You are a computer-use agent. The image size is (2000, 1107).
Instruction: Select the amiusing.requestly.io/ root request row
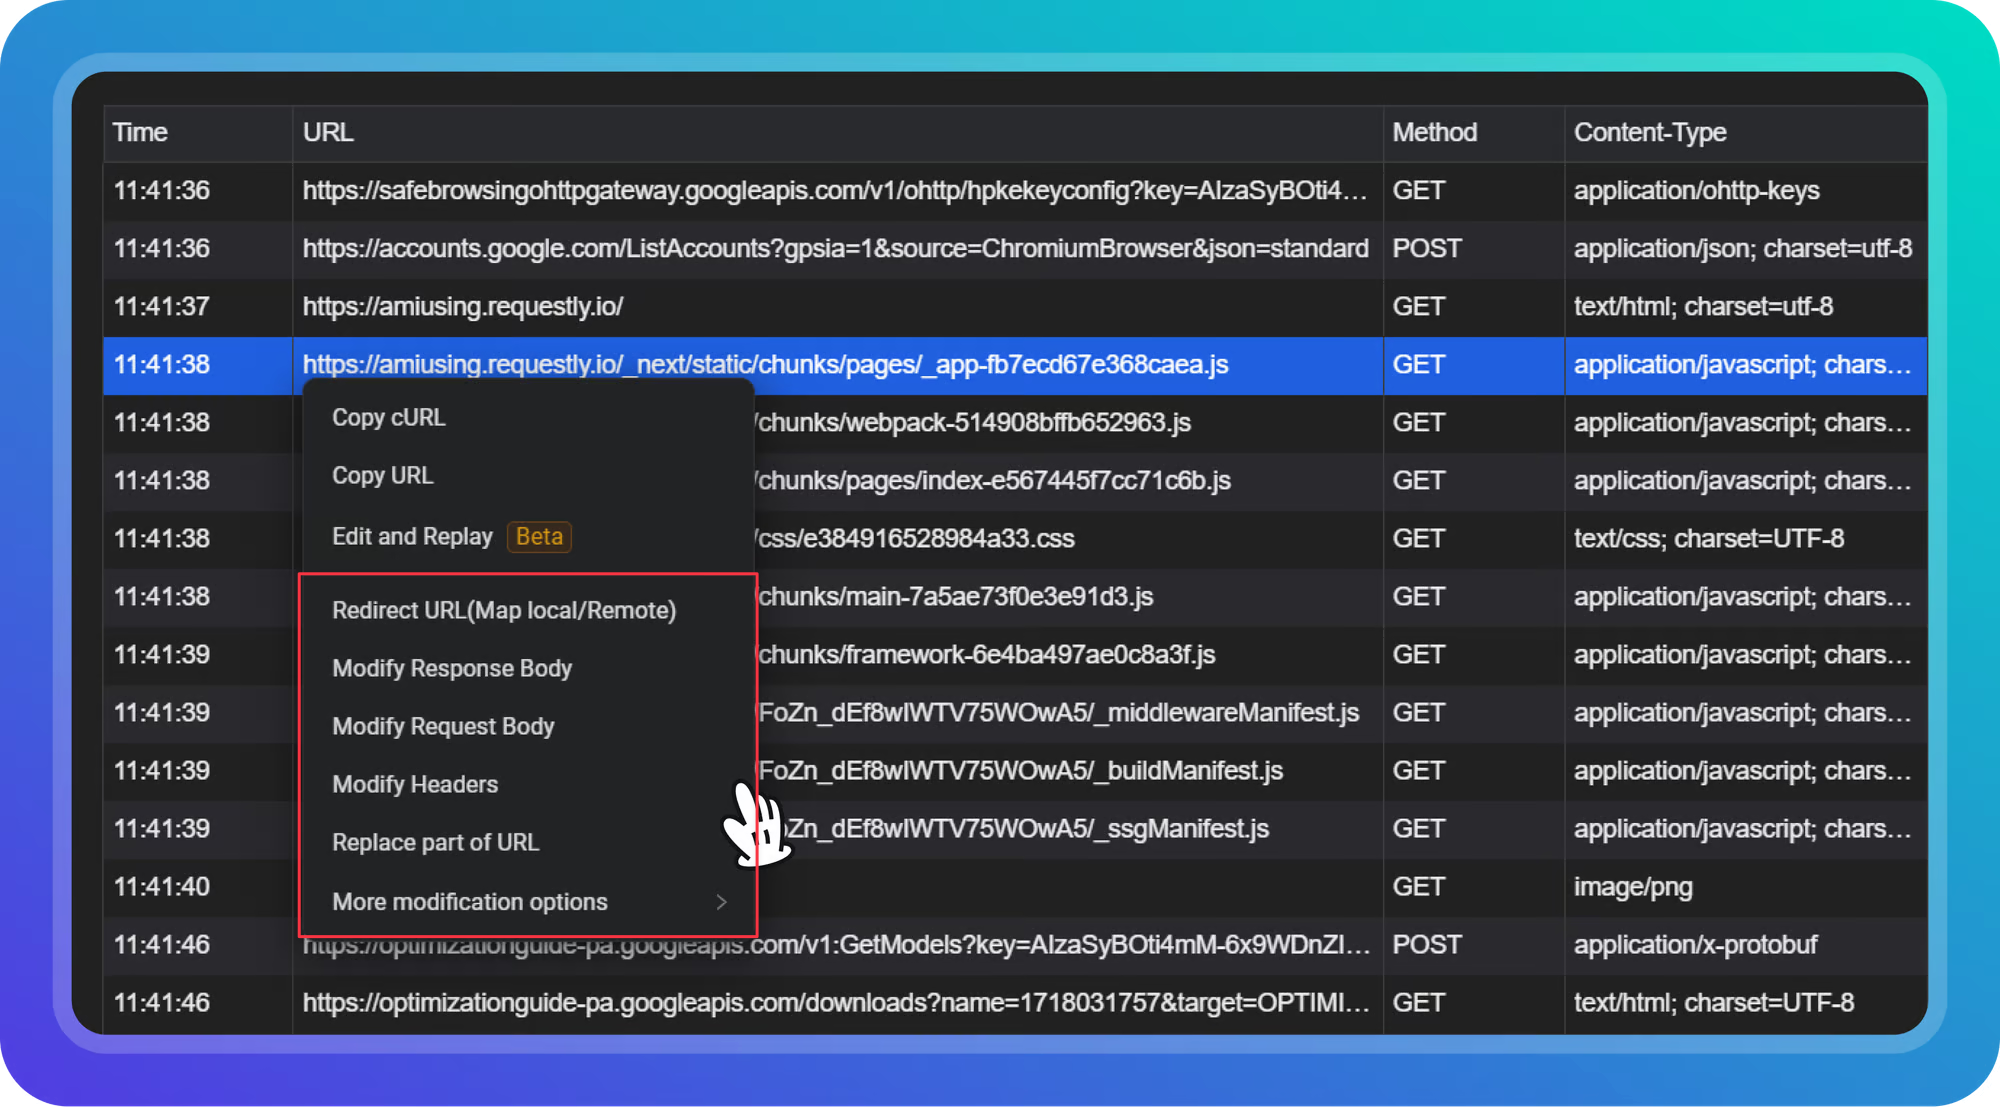(463, 307)
